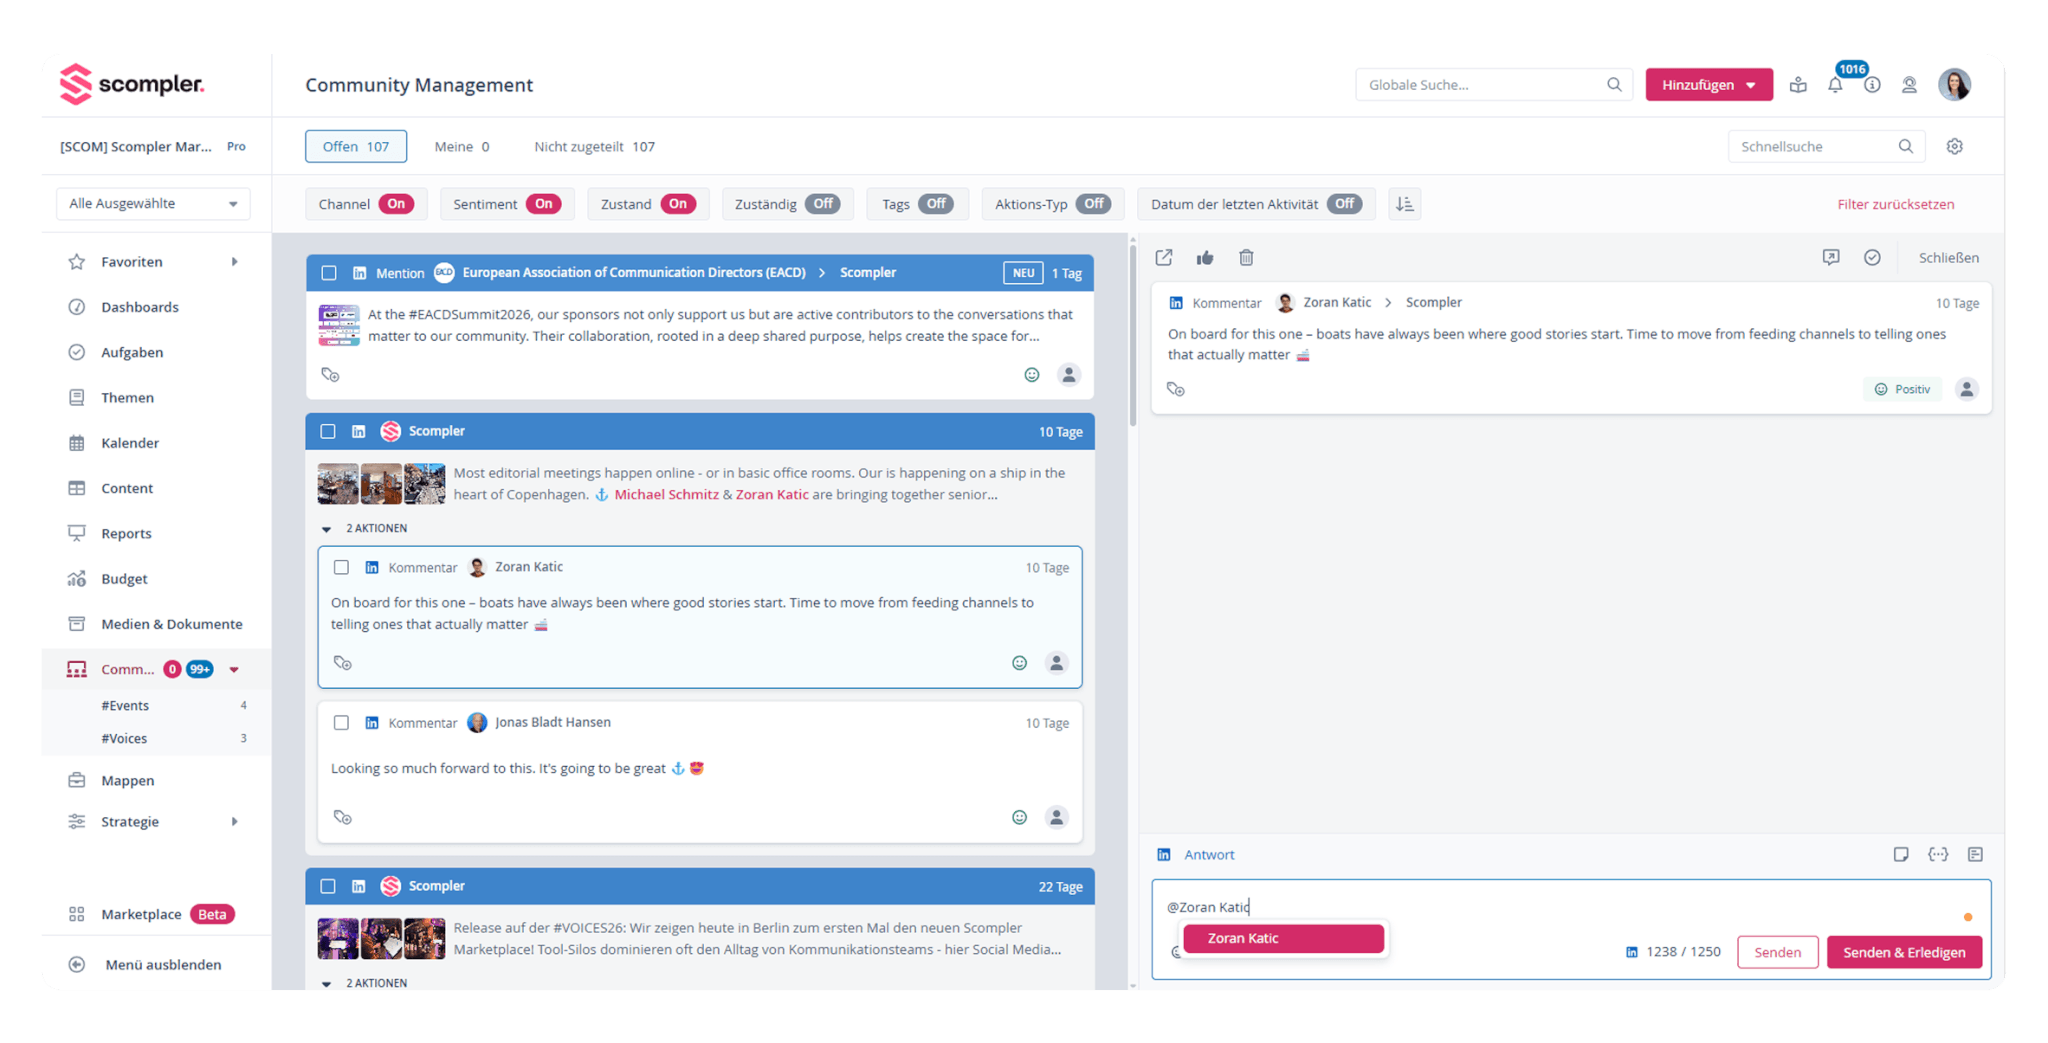
Task: Click tag icon on Zoran Katic comment
Action: click(343, 663)
